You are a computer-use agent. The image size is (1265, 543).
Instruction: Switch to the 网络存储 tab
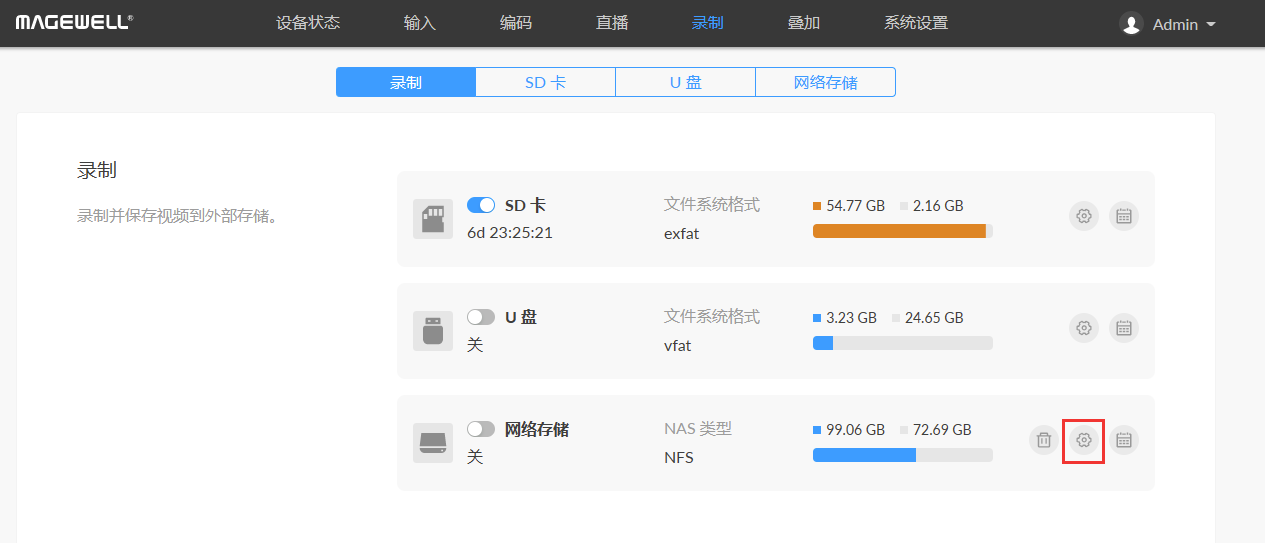coord(825,82)
